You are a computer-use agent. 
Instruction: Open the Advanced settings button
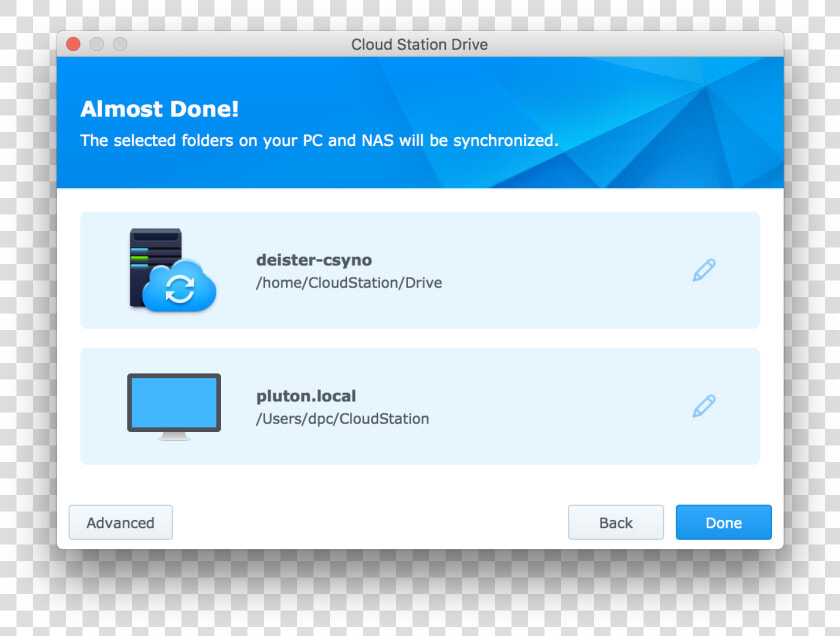121,522
